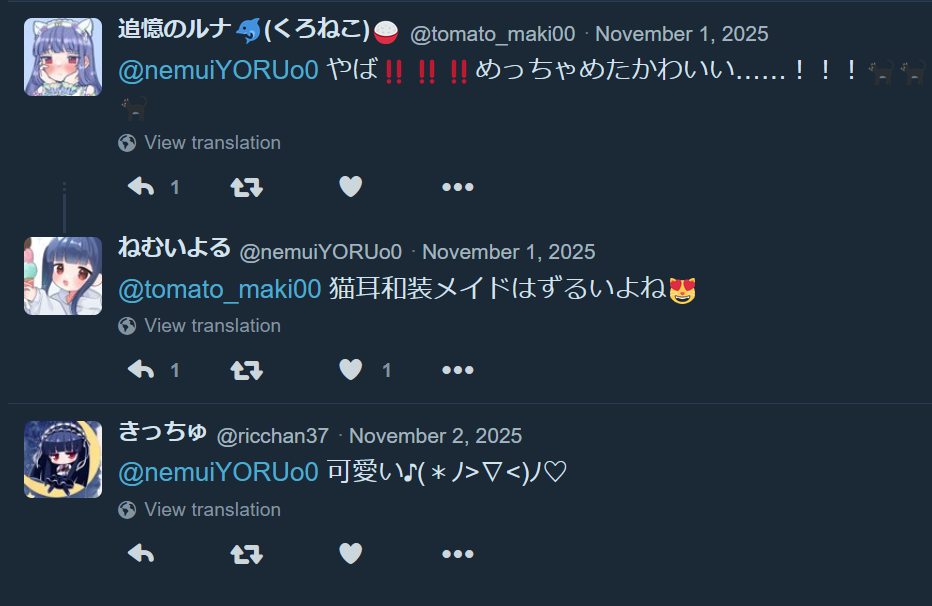Open more options on きっちゅ's tweet

point(458,554)
